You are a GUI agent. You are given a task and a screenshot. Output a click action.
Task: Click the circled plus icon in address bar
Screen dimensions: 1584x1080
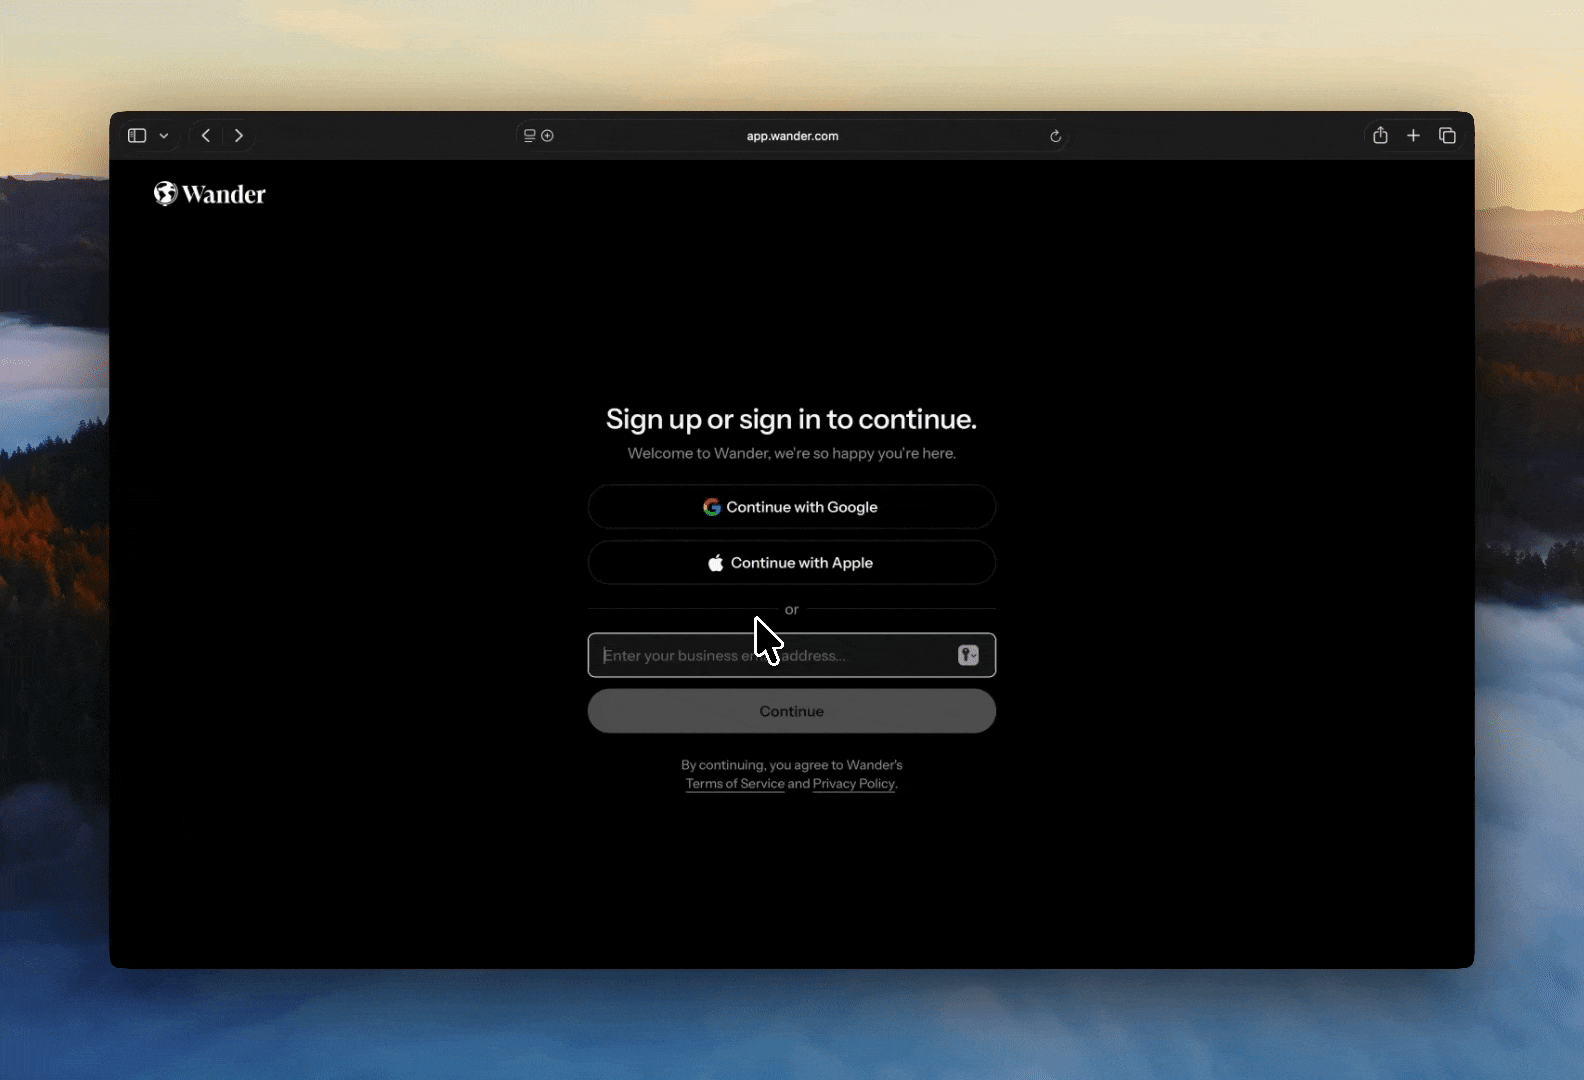tap(548, 136)
